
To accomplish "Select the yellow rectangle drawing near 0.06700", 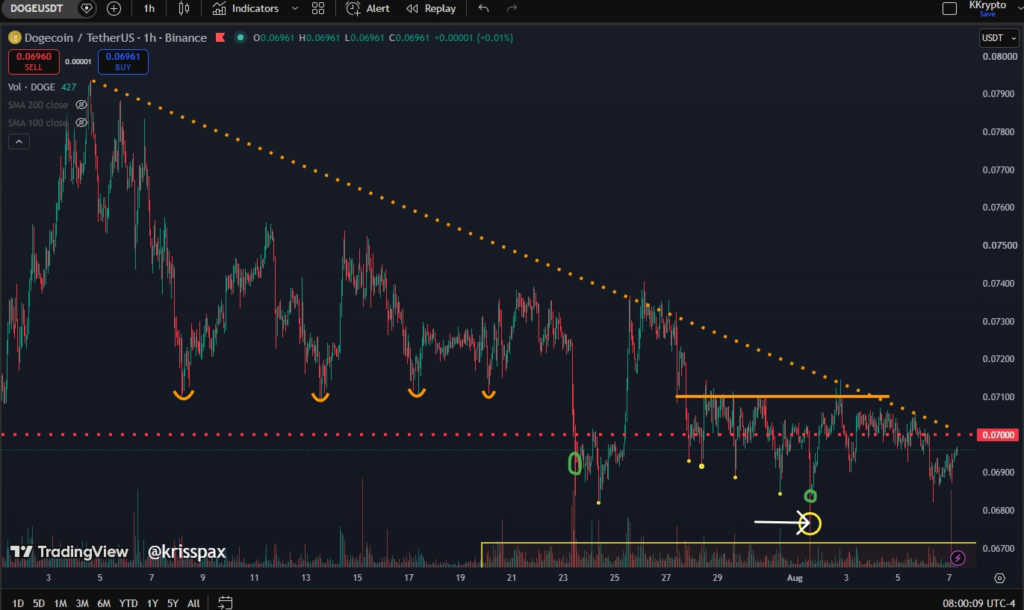I will [x=728, y=554].
